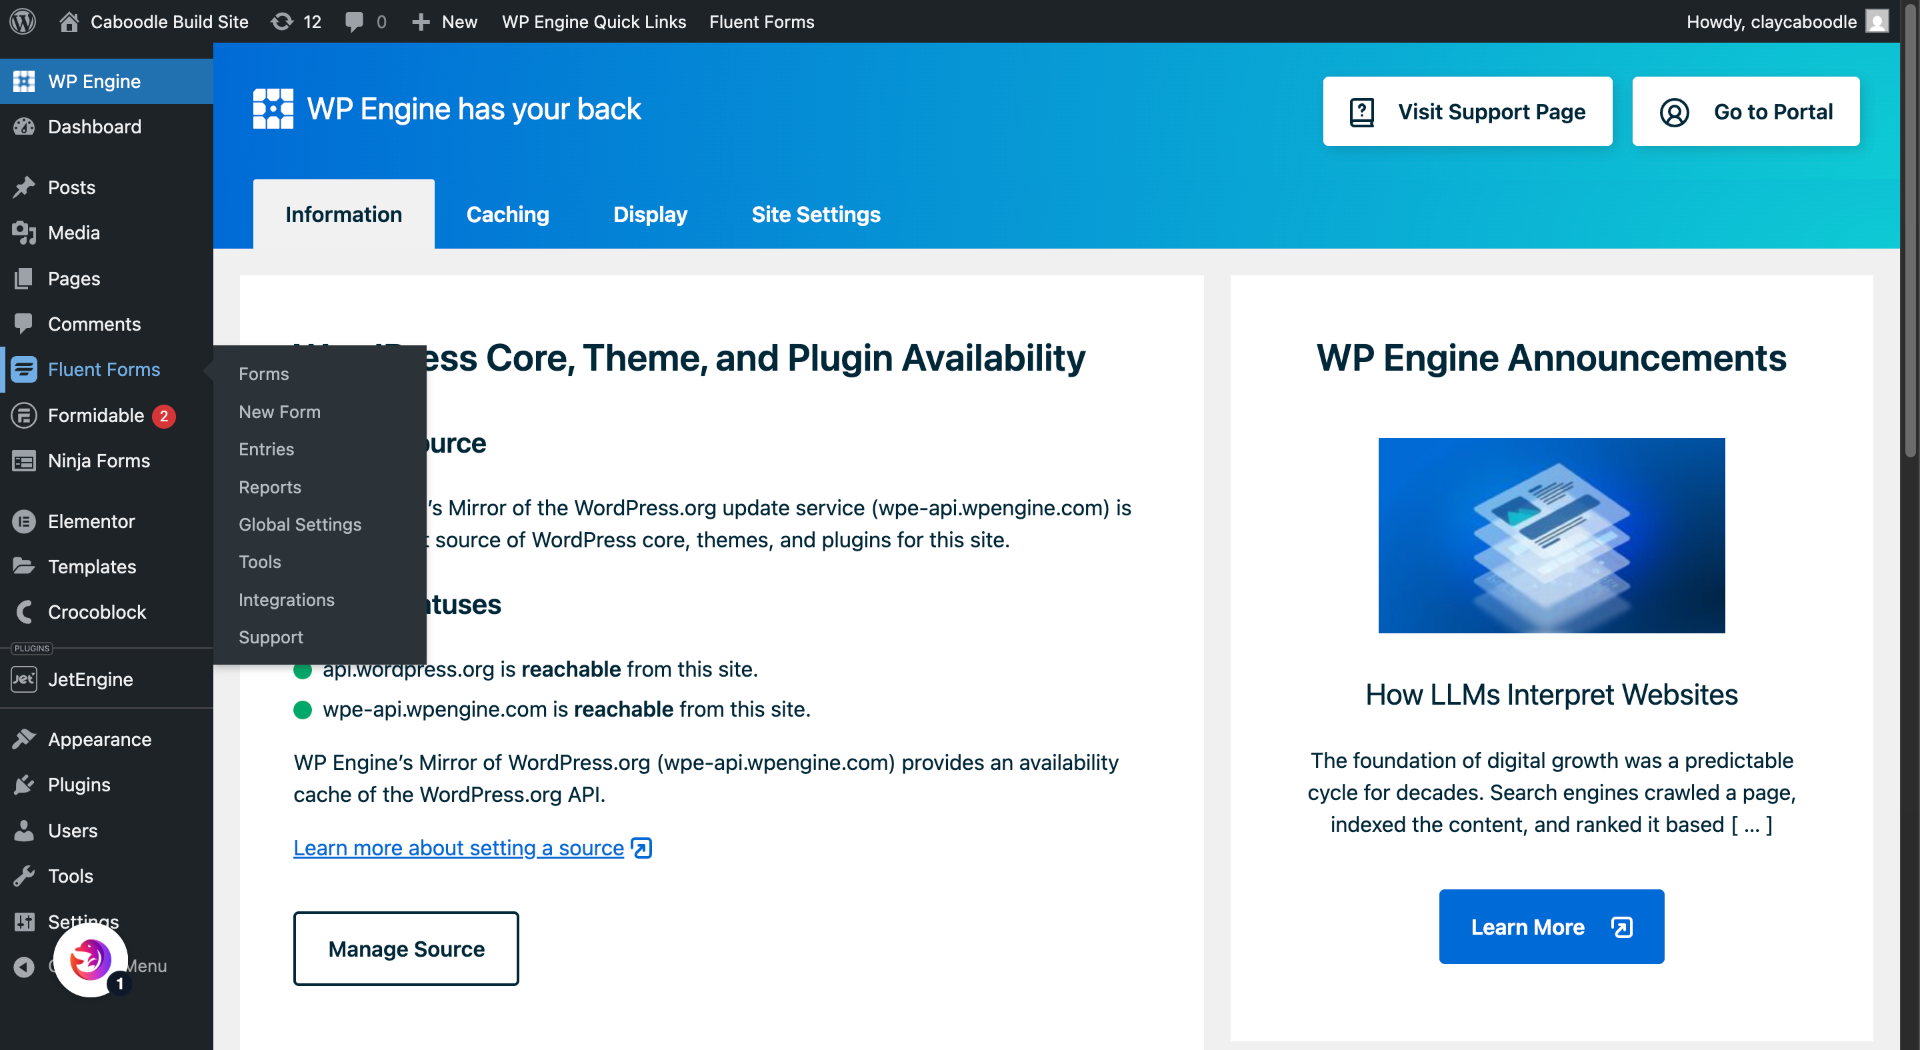Click the LLM announcement thumbnail image
Viewport: 1920px width, 1050px height.
point(1551,535)
